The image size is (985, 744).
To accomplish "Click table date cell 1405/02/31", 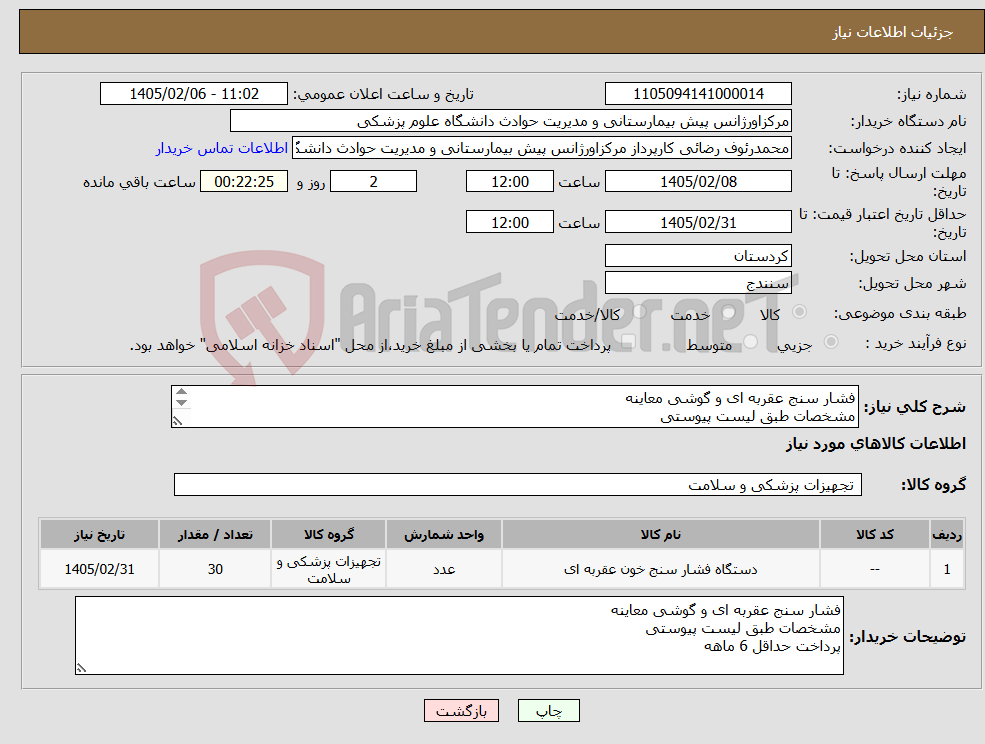I will tap(99, 569).
